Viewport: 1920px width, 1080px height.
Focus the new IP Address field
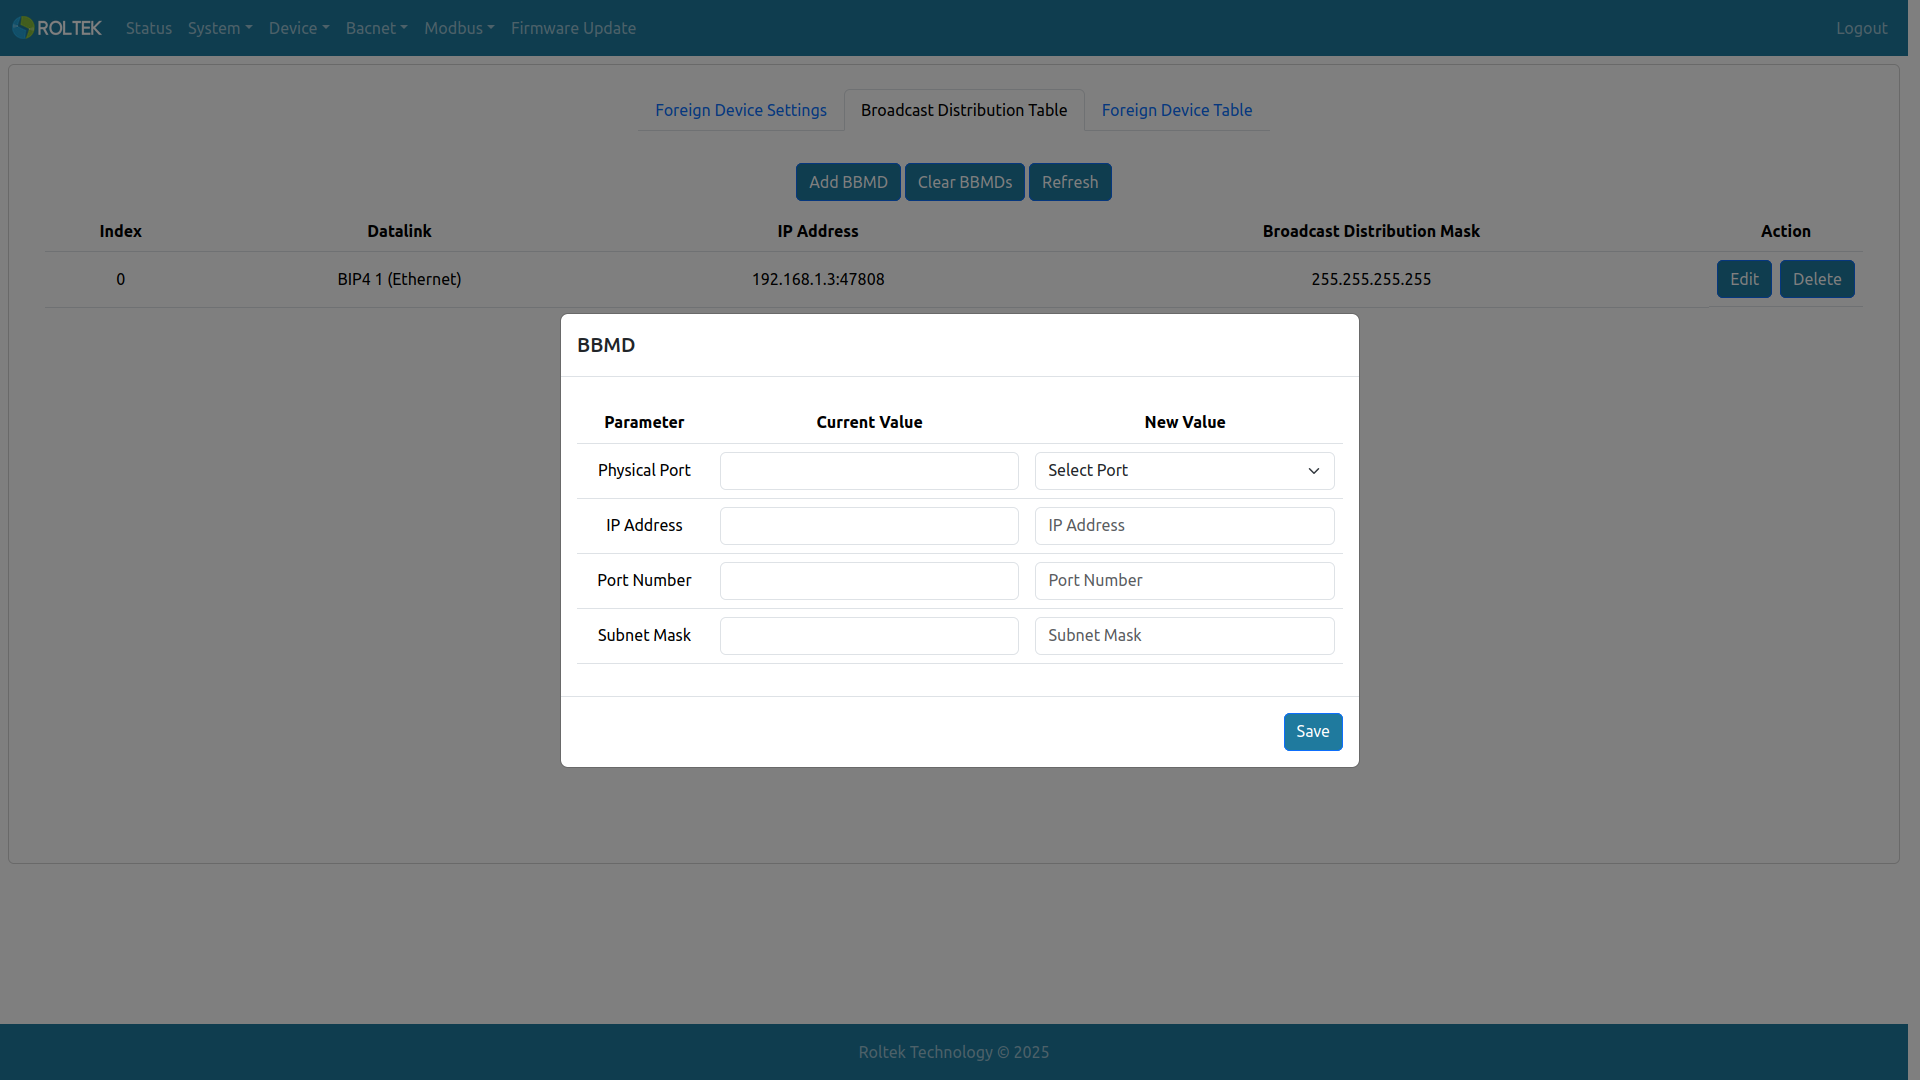tap(1185, 526)
